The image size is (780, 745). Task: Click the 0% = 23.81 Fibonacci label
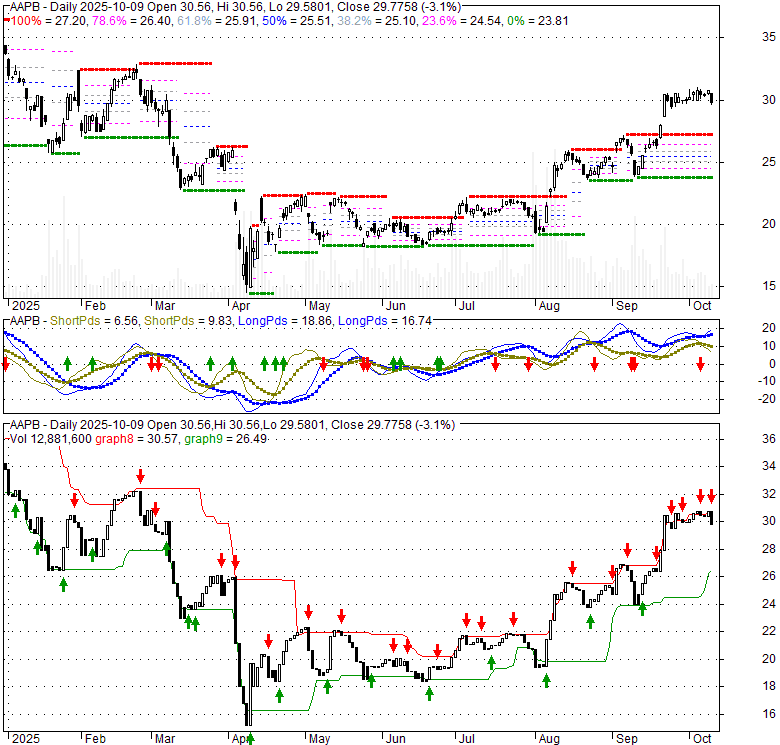(x=537, y=21)
